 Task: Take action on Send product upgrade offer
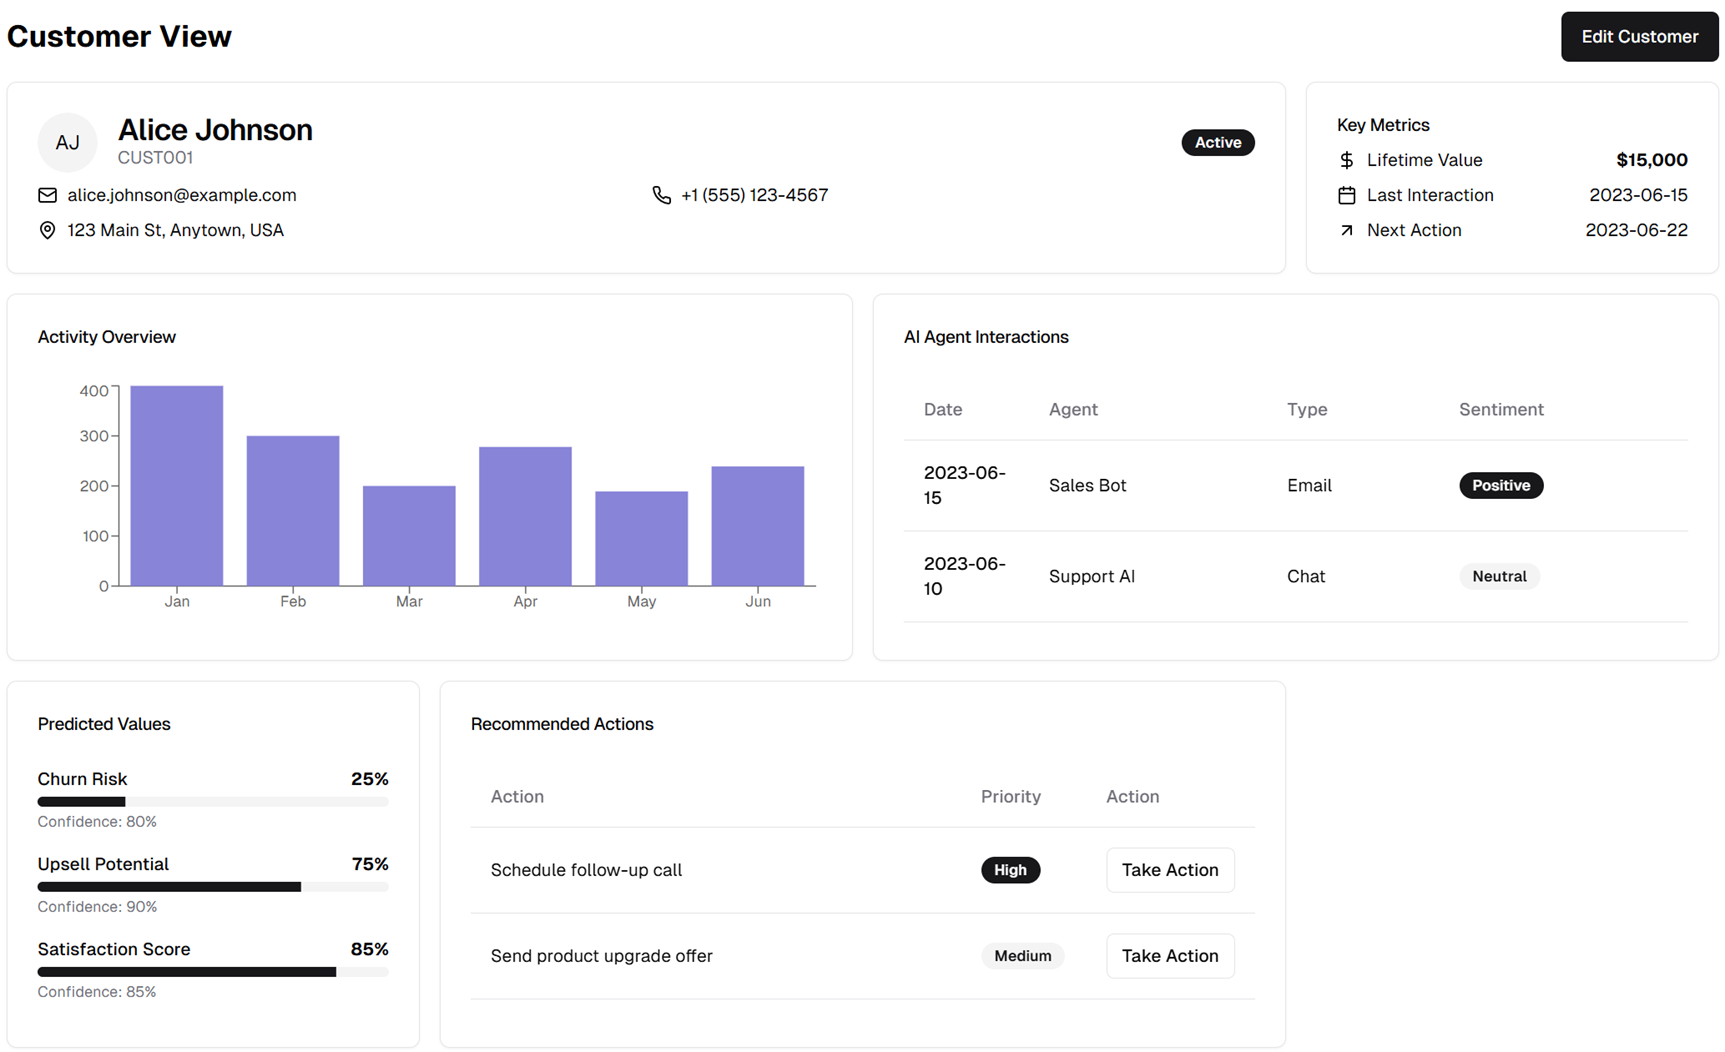1169,956
